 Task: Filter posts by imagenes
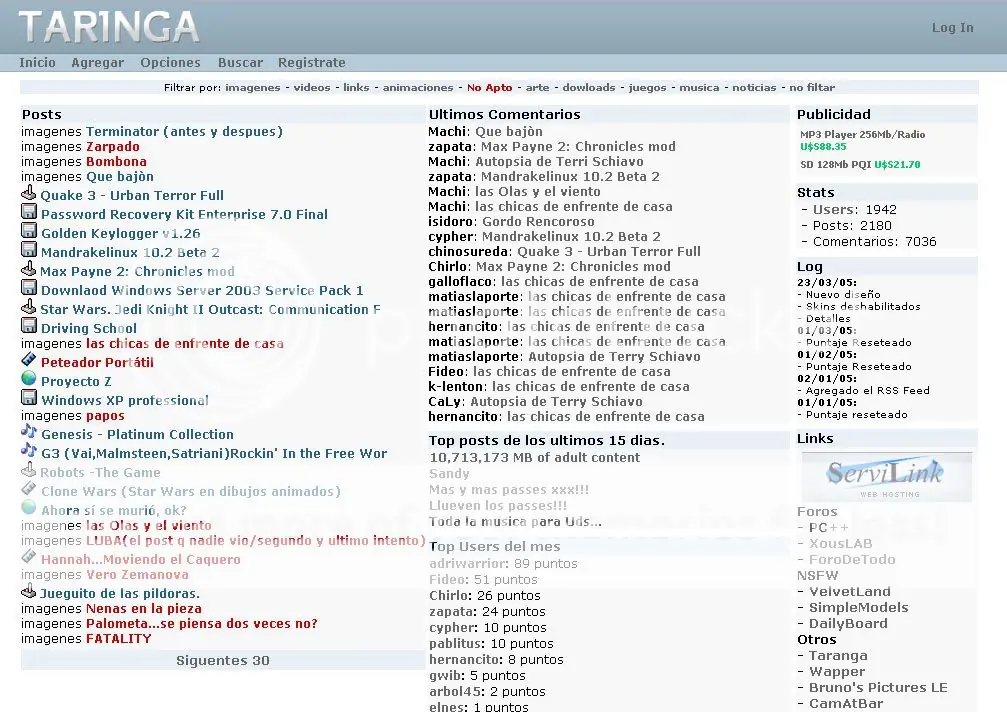click(252, 87)
